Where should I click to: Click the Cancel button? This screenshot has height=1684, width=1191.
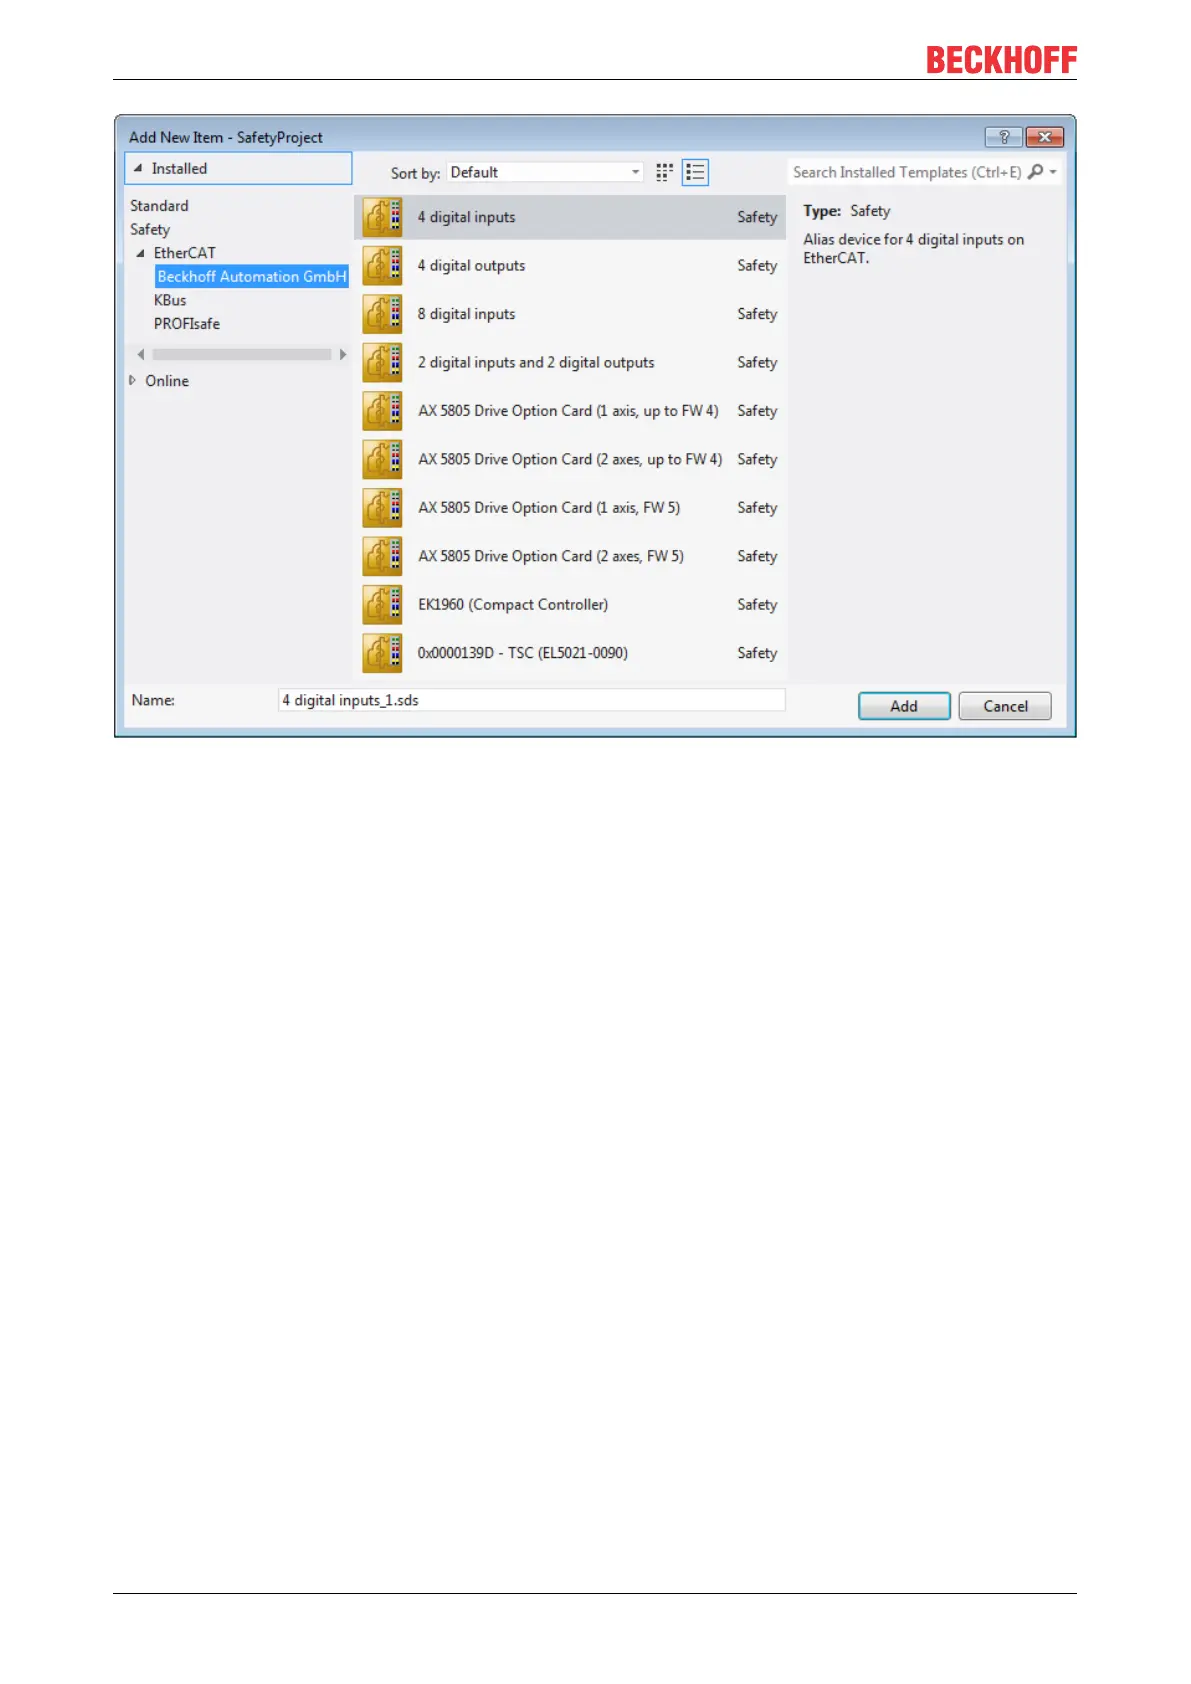[1005, 706]
